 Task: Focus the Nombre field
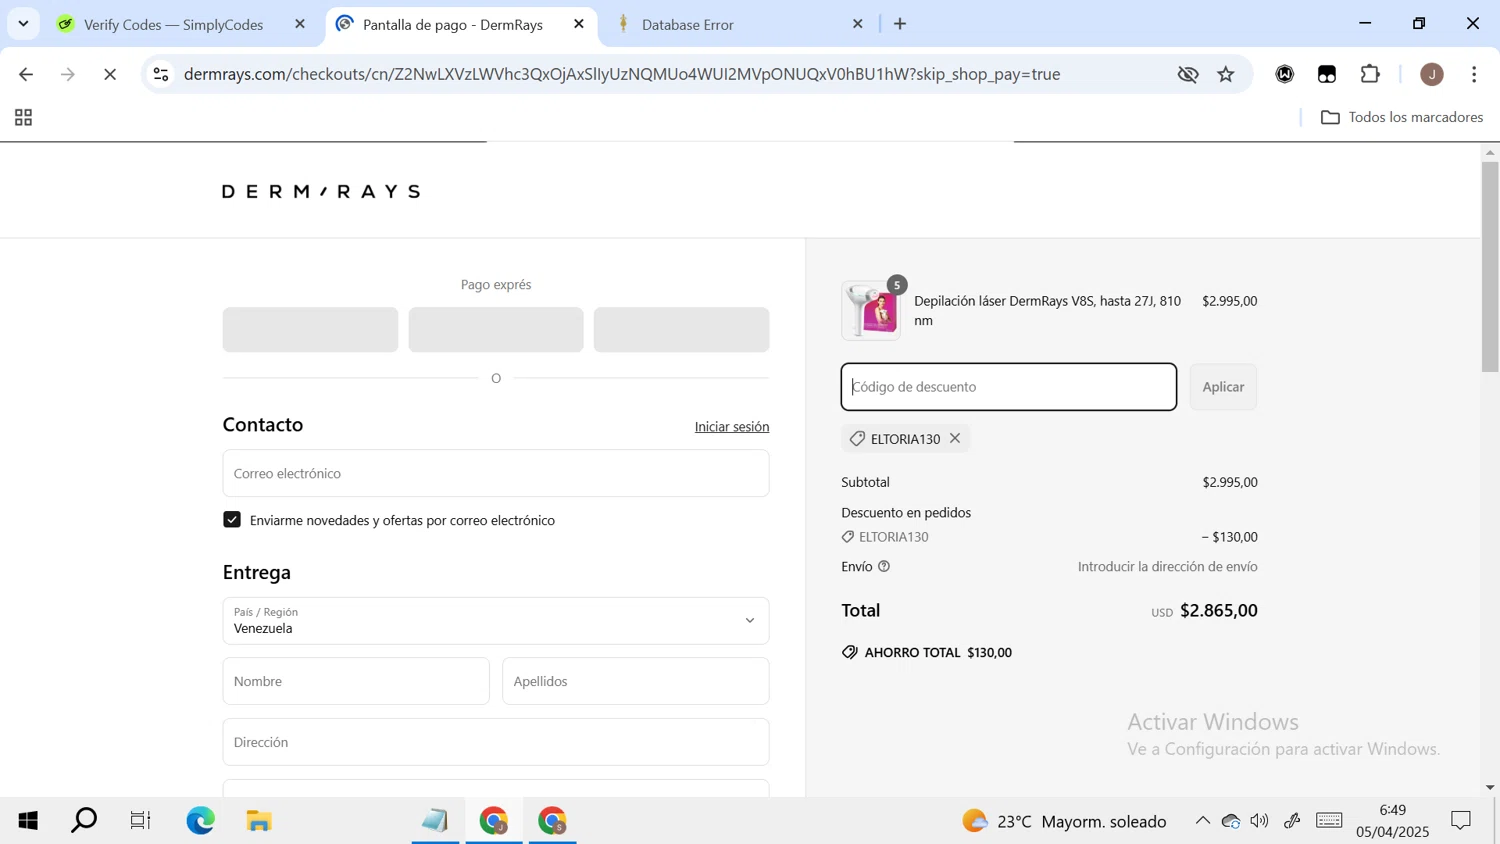pyautogui.click(x=356, y=681)
